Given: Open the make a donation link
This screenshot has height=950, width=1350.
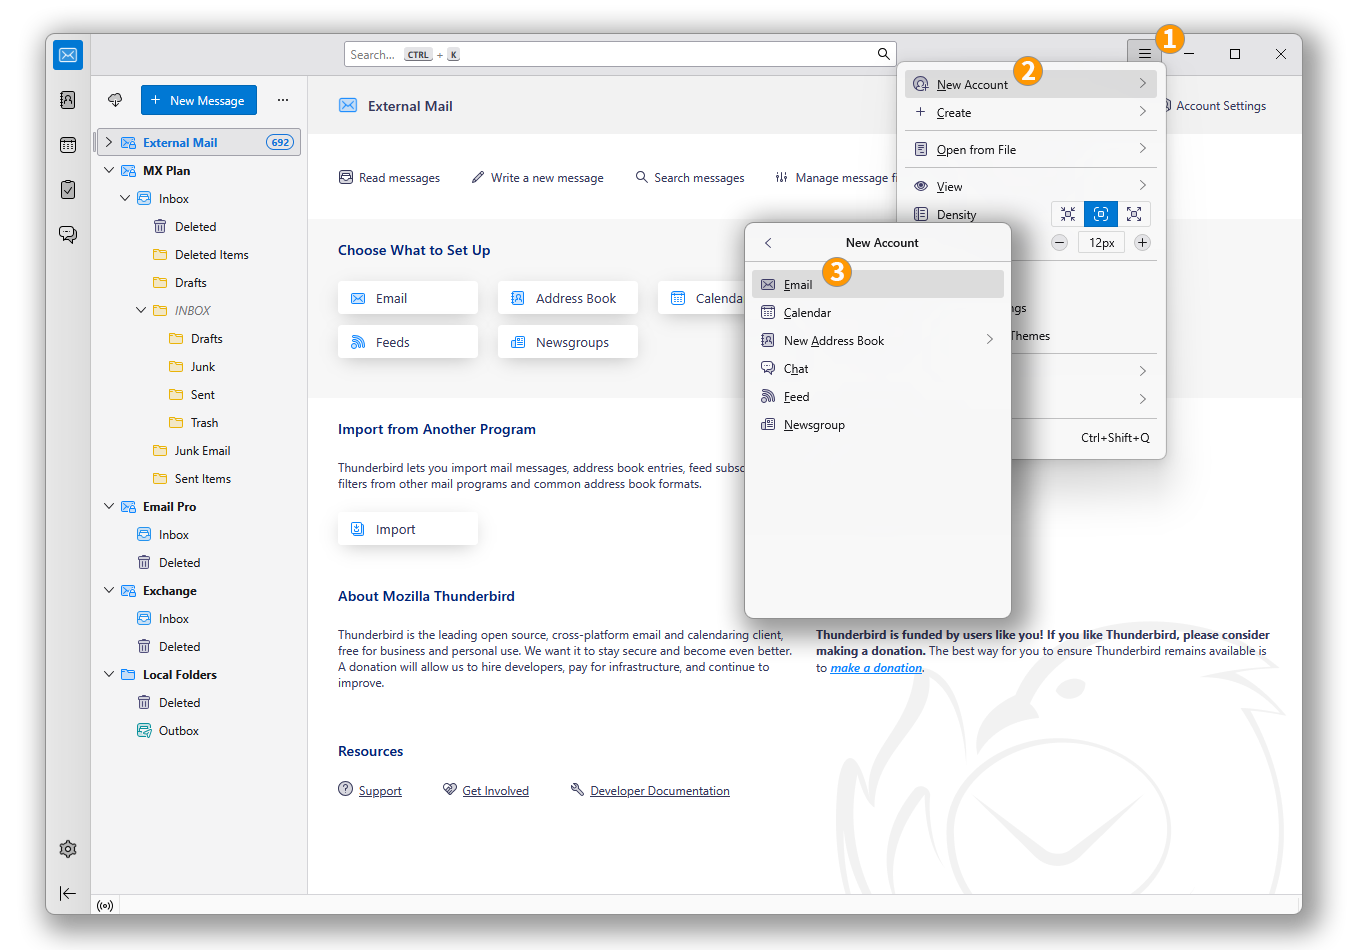Looking at the screenshot, I should click(876, 668).
